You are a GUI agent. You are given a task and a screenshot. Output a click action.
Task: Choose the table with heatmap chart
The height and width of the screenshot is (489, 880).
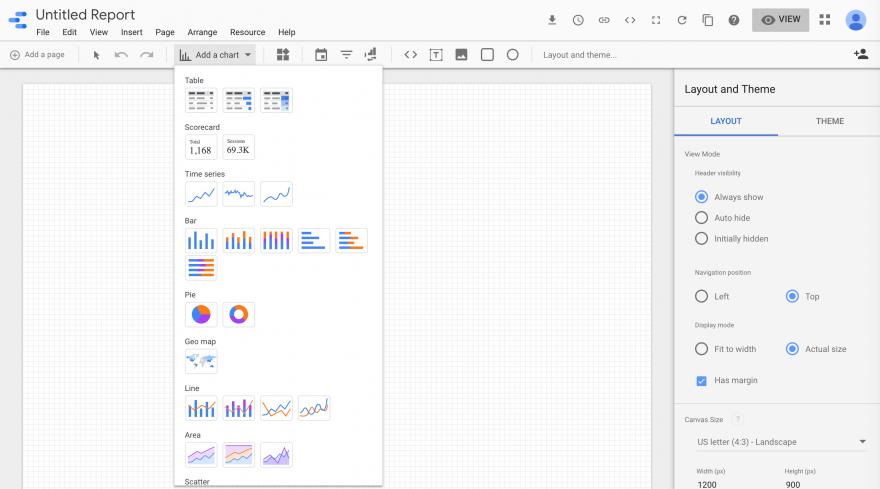(x=276, y=100)
